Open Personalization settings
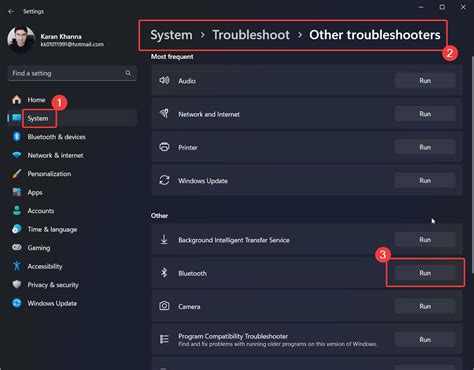Image resolution: width=474 pixels, height=370 pixels. coord(72,174)
